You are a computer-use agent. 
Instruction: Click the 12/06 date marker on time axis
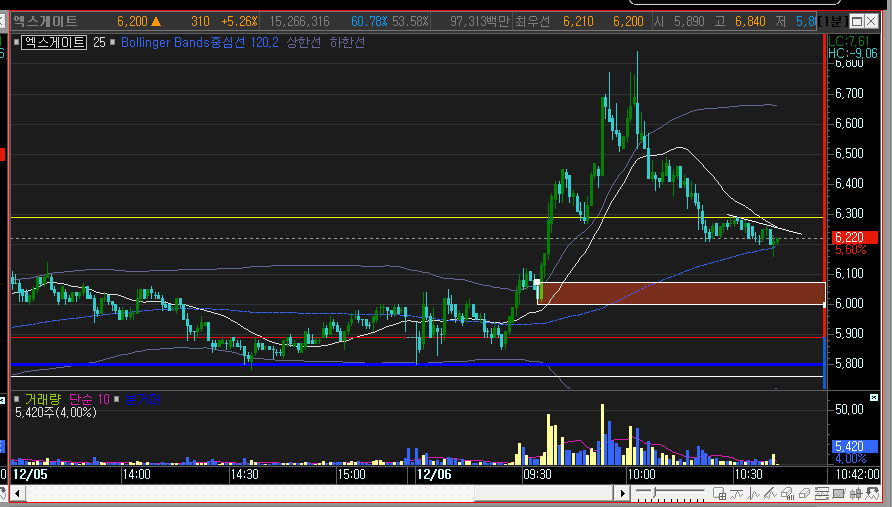(x=434, y=475)
